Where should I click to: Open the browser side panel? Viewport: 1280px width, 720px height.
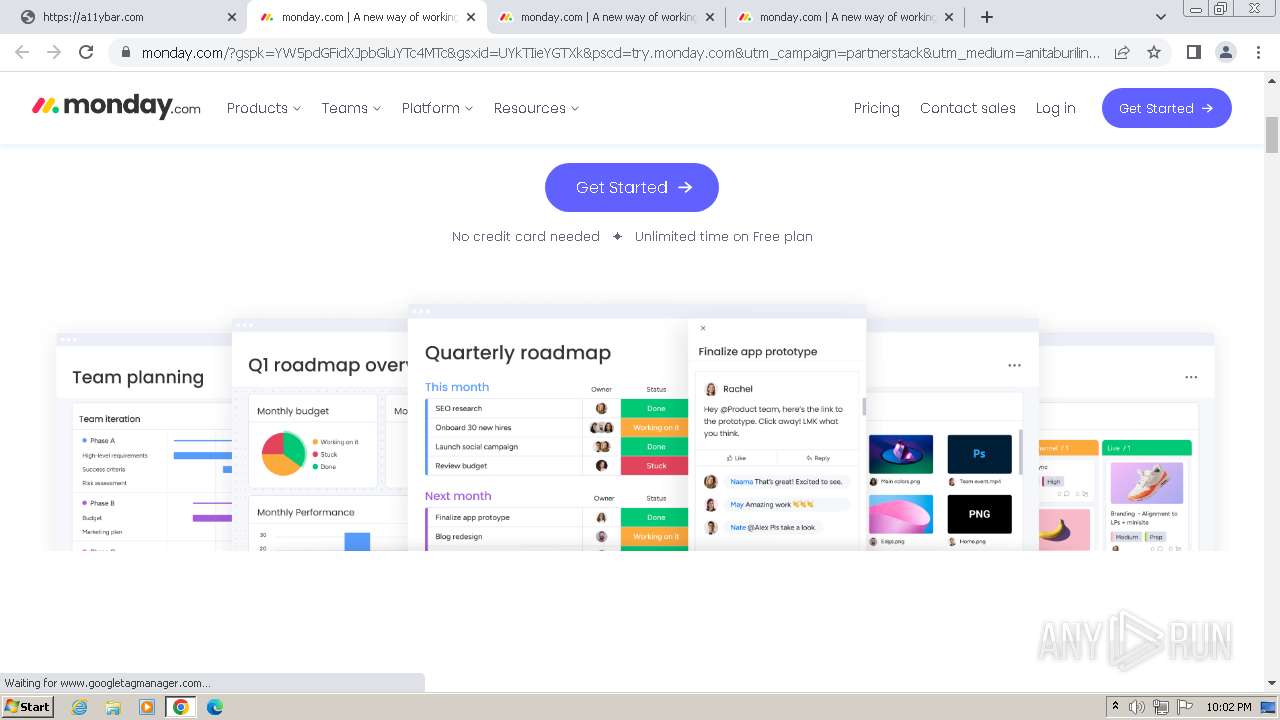tap(1193, 52)
